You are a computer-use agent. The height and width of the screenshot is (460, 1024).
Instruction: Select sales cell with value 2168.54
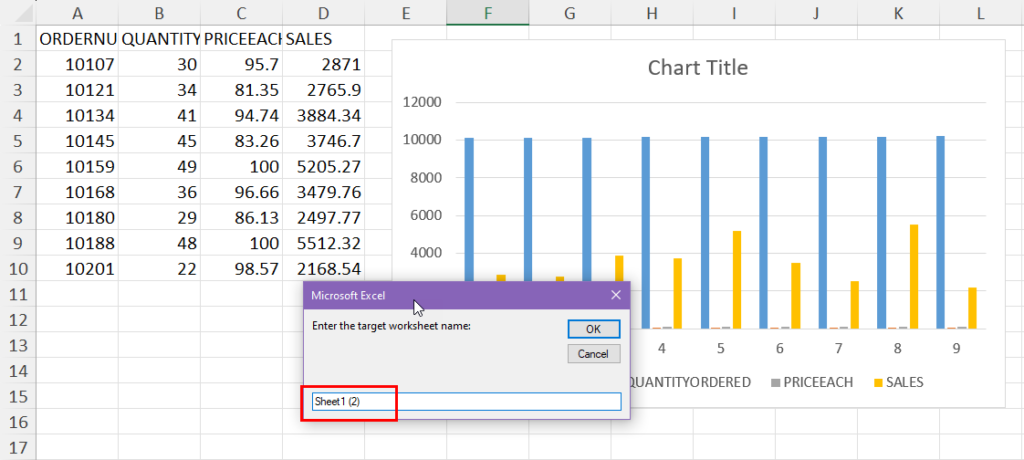(323, 269)
